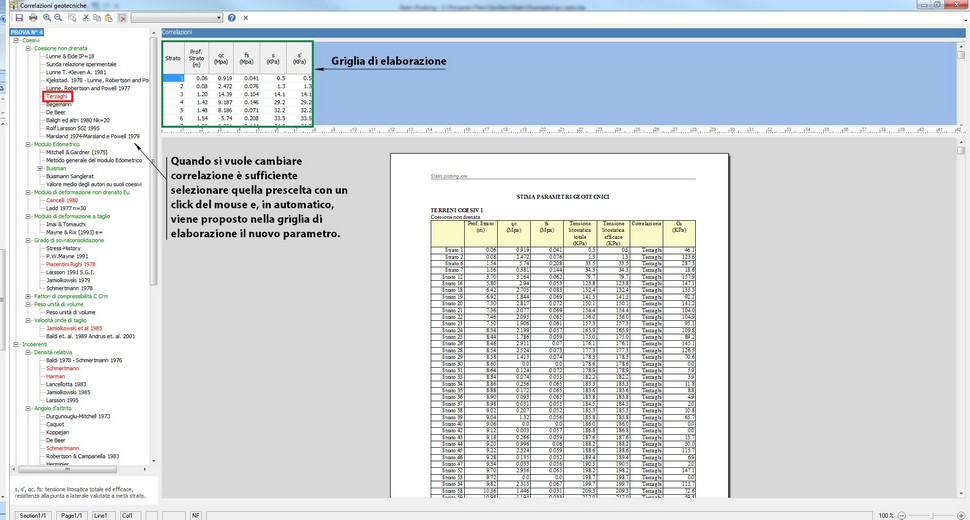The image size is (970, 520).
Task: Expand Fattori di compressibilità C Crm node
Action: pos(28,296)
